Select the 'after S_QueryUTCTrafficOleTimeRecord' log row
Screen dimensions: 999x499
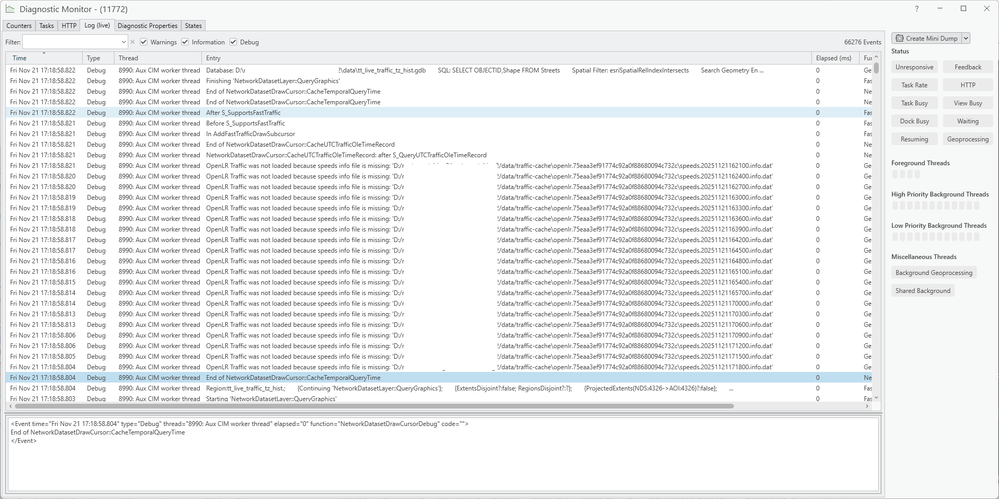coord(438,155)
